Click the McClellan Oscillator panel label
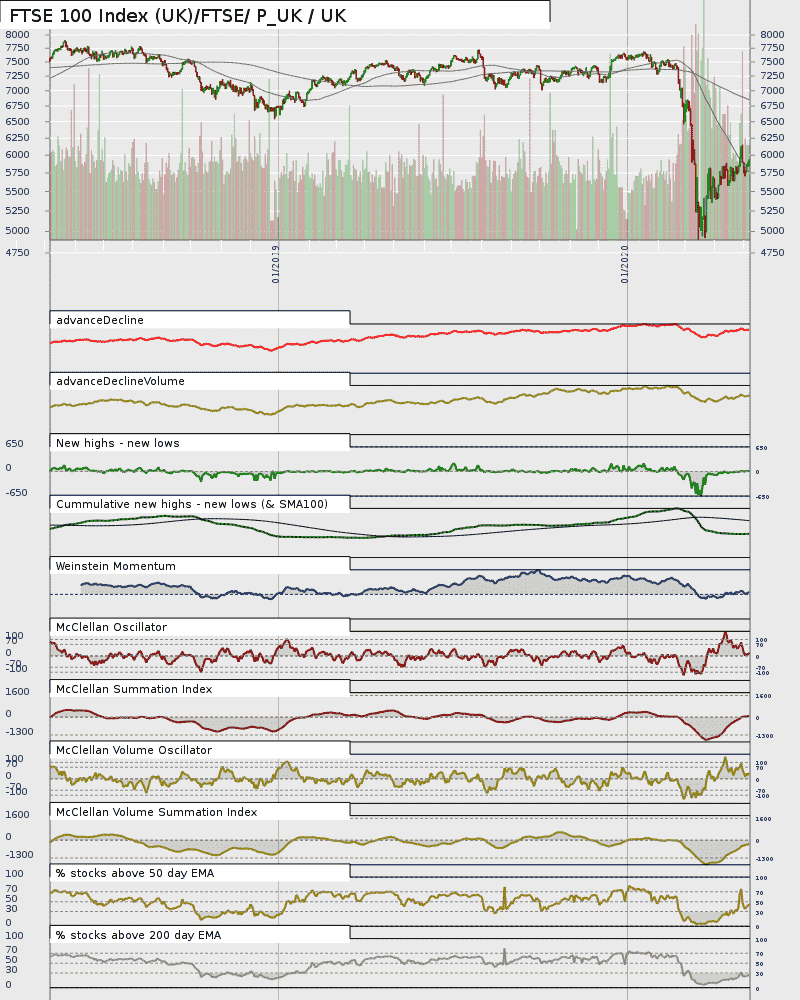 (x=112, y=628)
